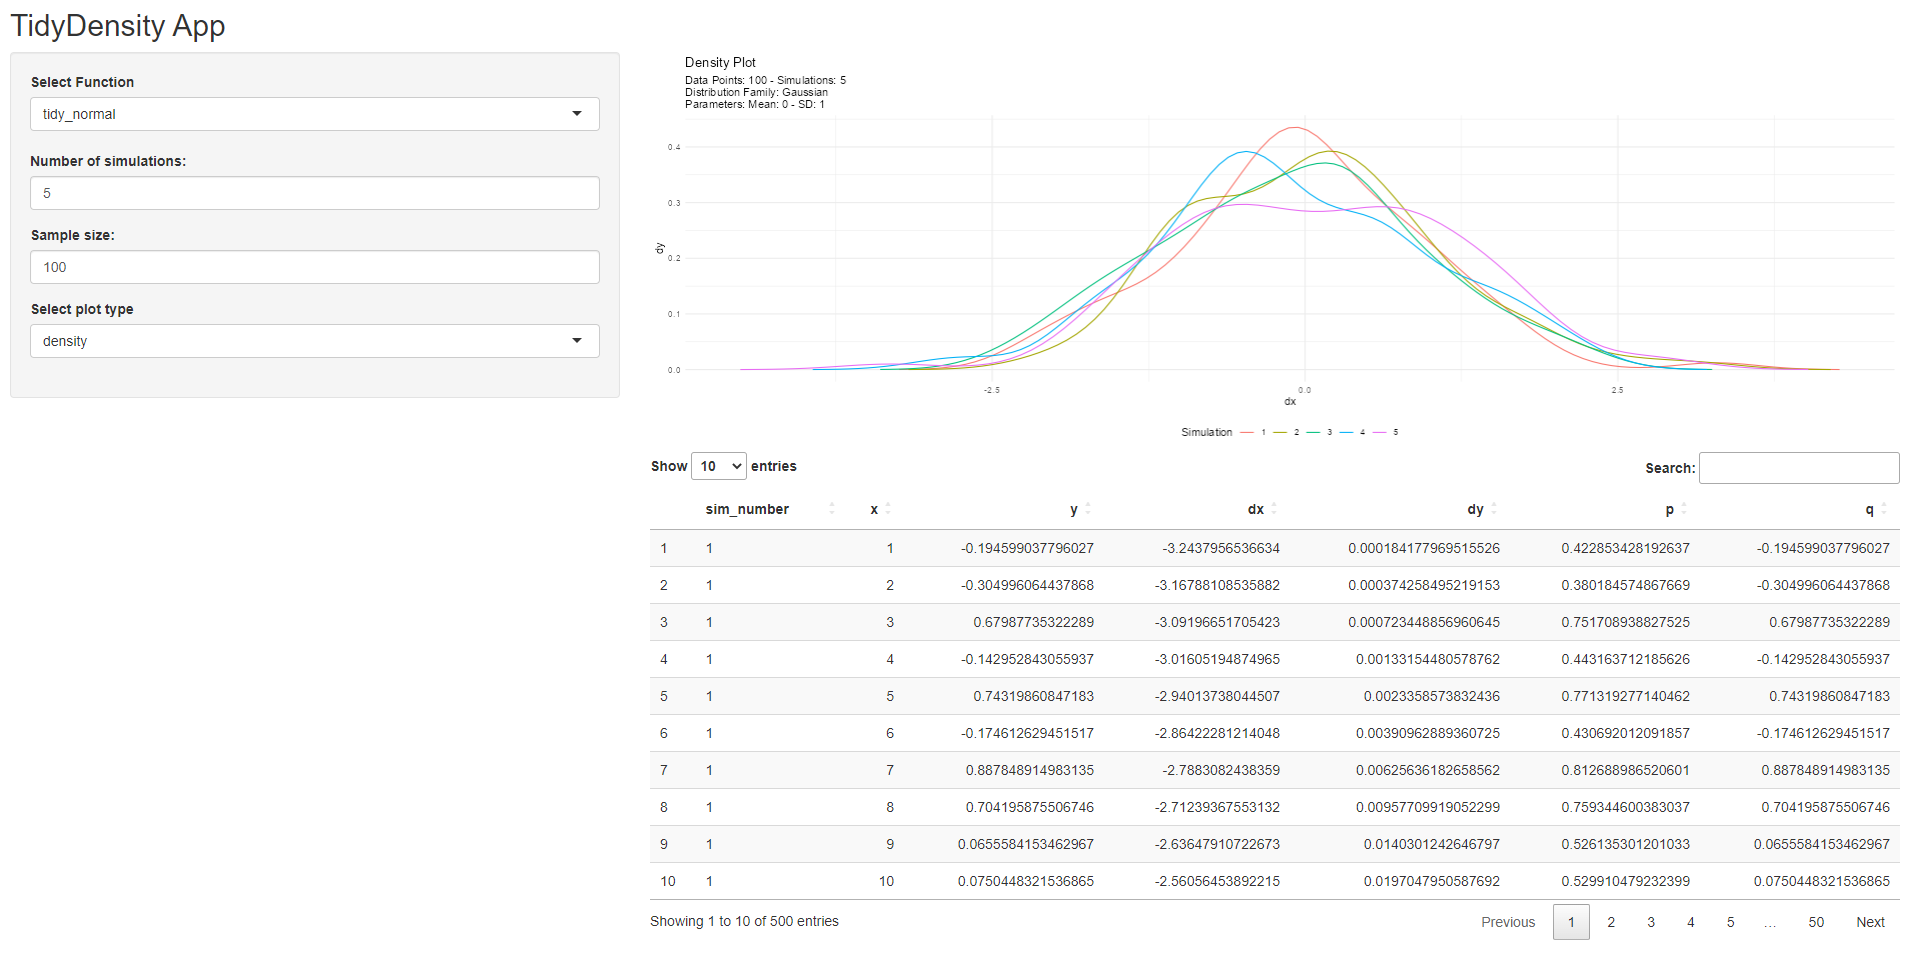The height and width of the screenshot is (954, 1909).
Task: Sort table by the sim_number column
Action: point(831,509)
